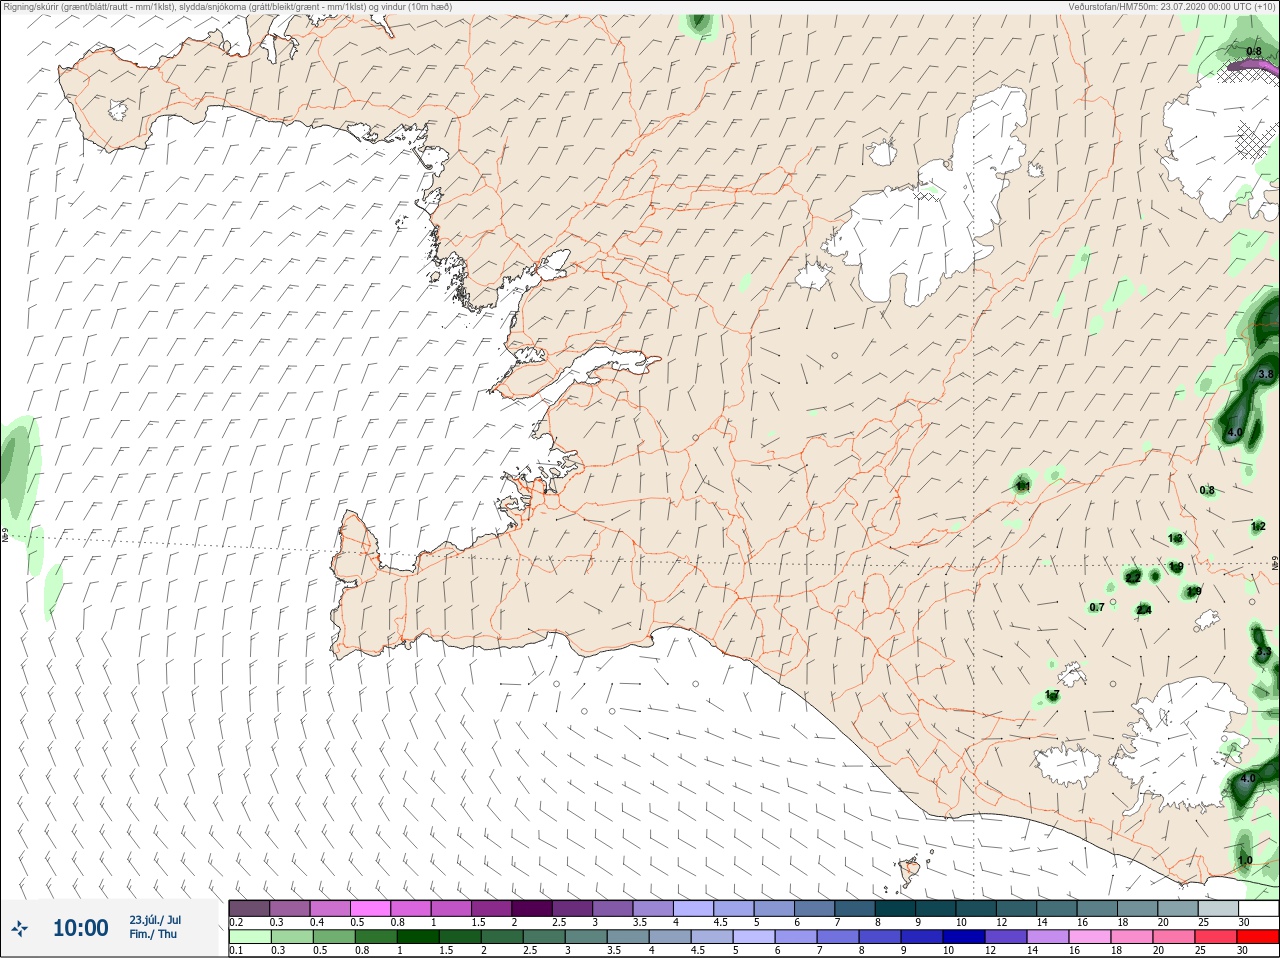The width and height of the screenshot is (1280, 958).
Task: Pick the navy blue swatch at 10 in lower legend
Action: 964,938
